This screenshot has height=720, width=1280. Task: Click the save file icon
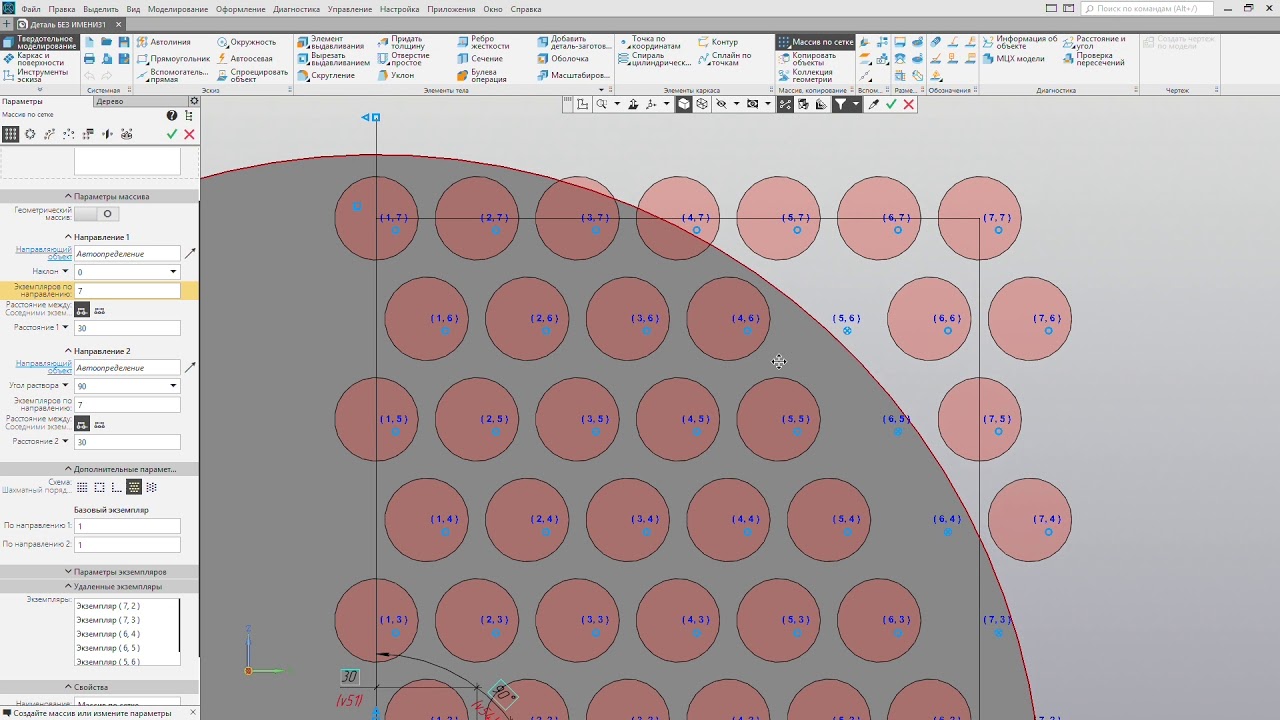coord(124,42)
